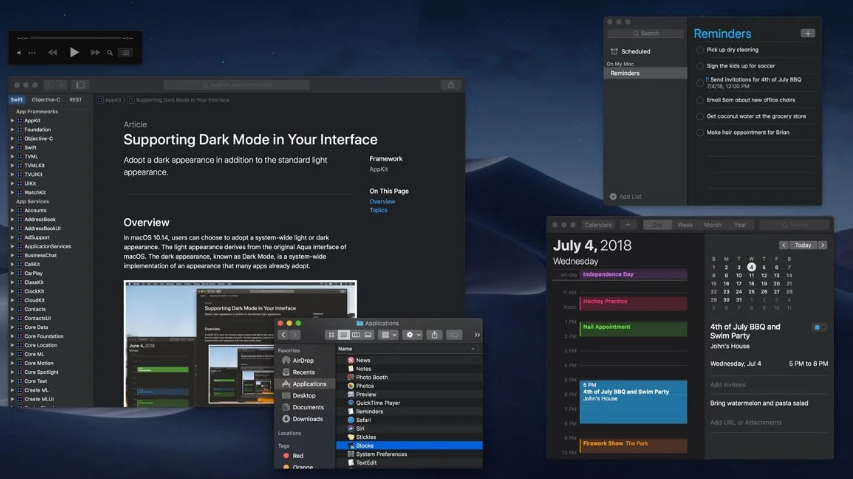The image size is (853, 479).
Task: Switch Finder to icon view
Action: pyautogui.click(x=331, y=335)
